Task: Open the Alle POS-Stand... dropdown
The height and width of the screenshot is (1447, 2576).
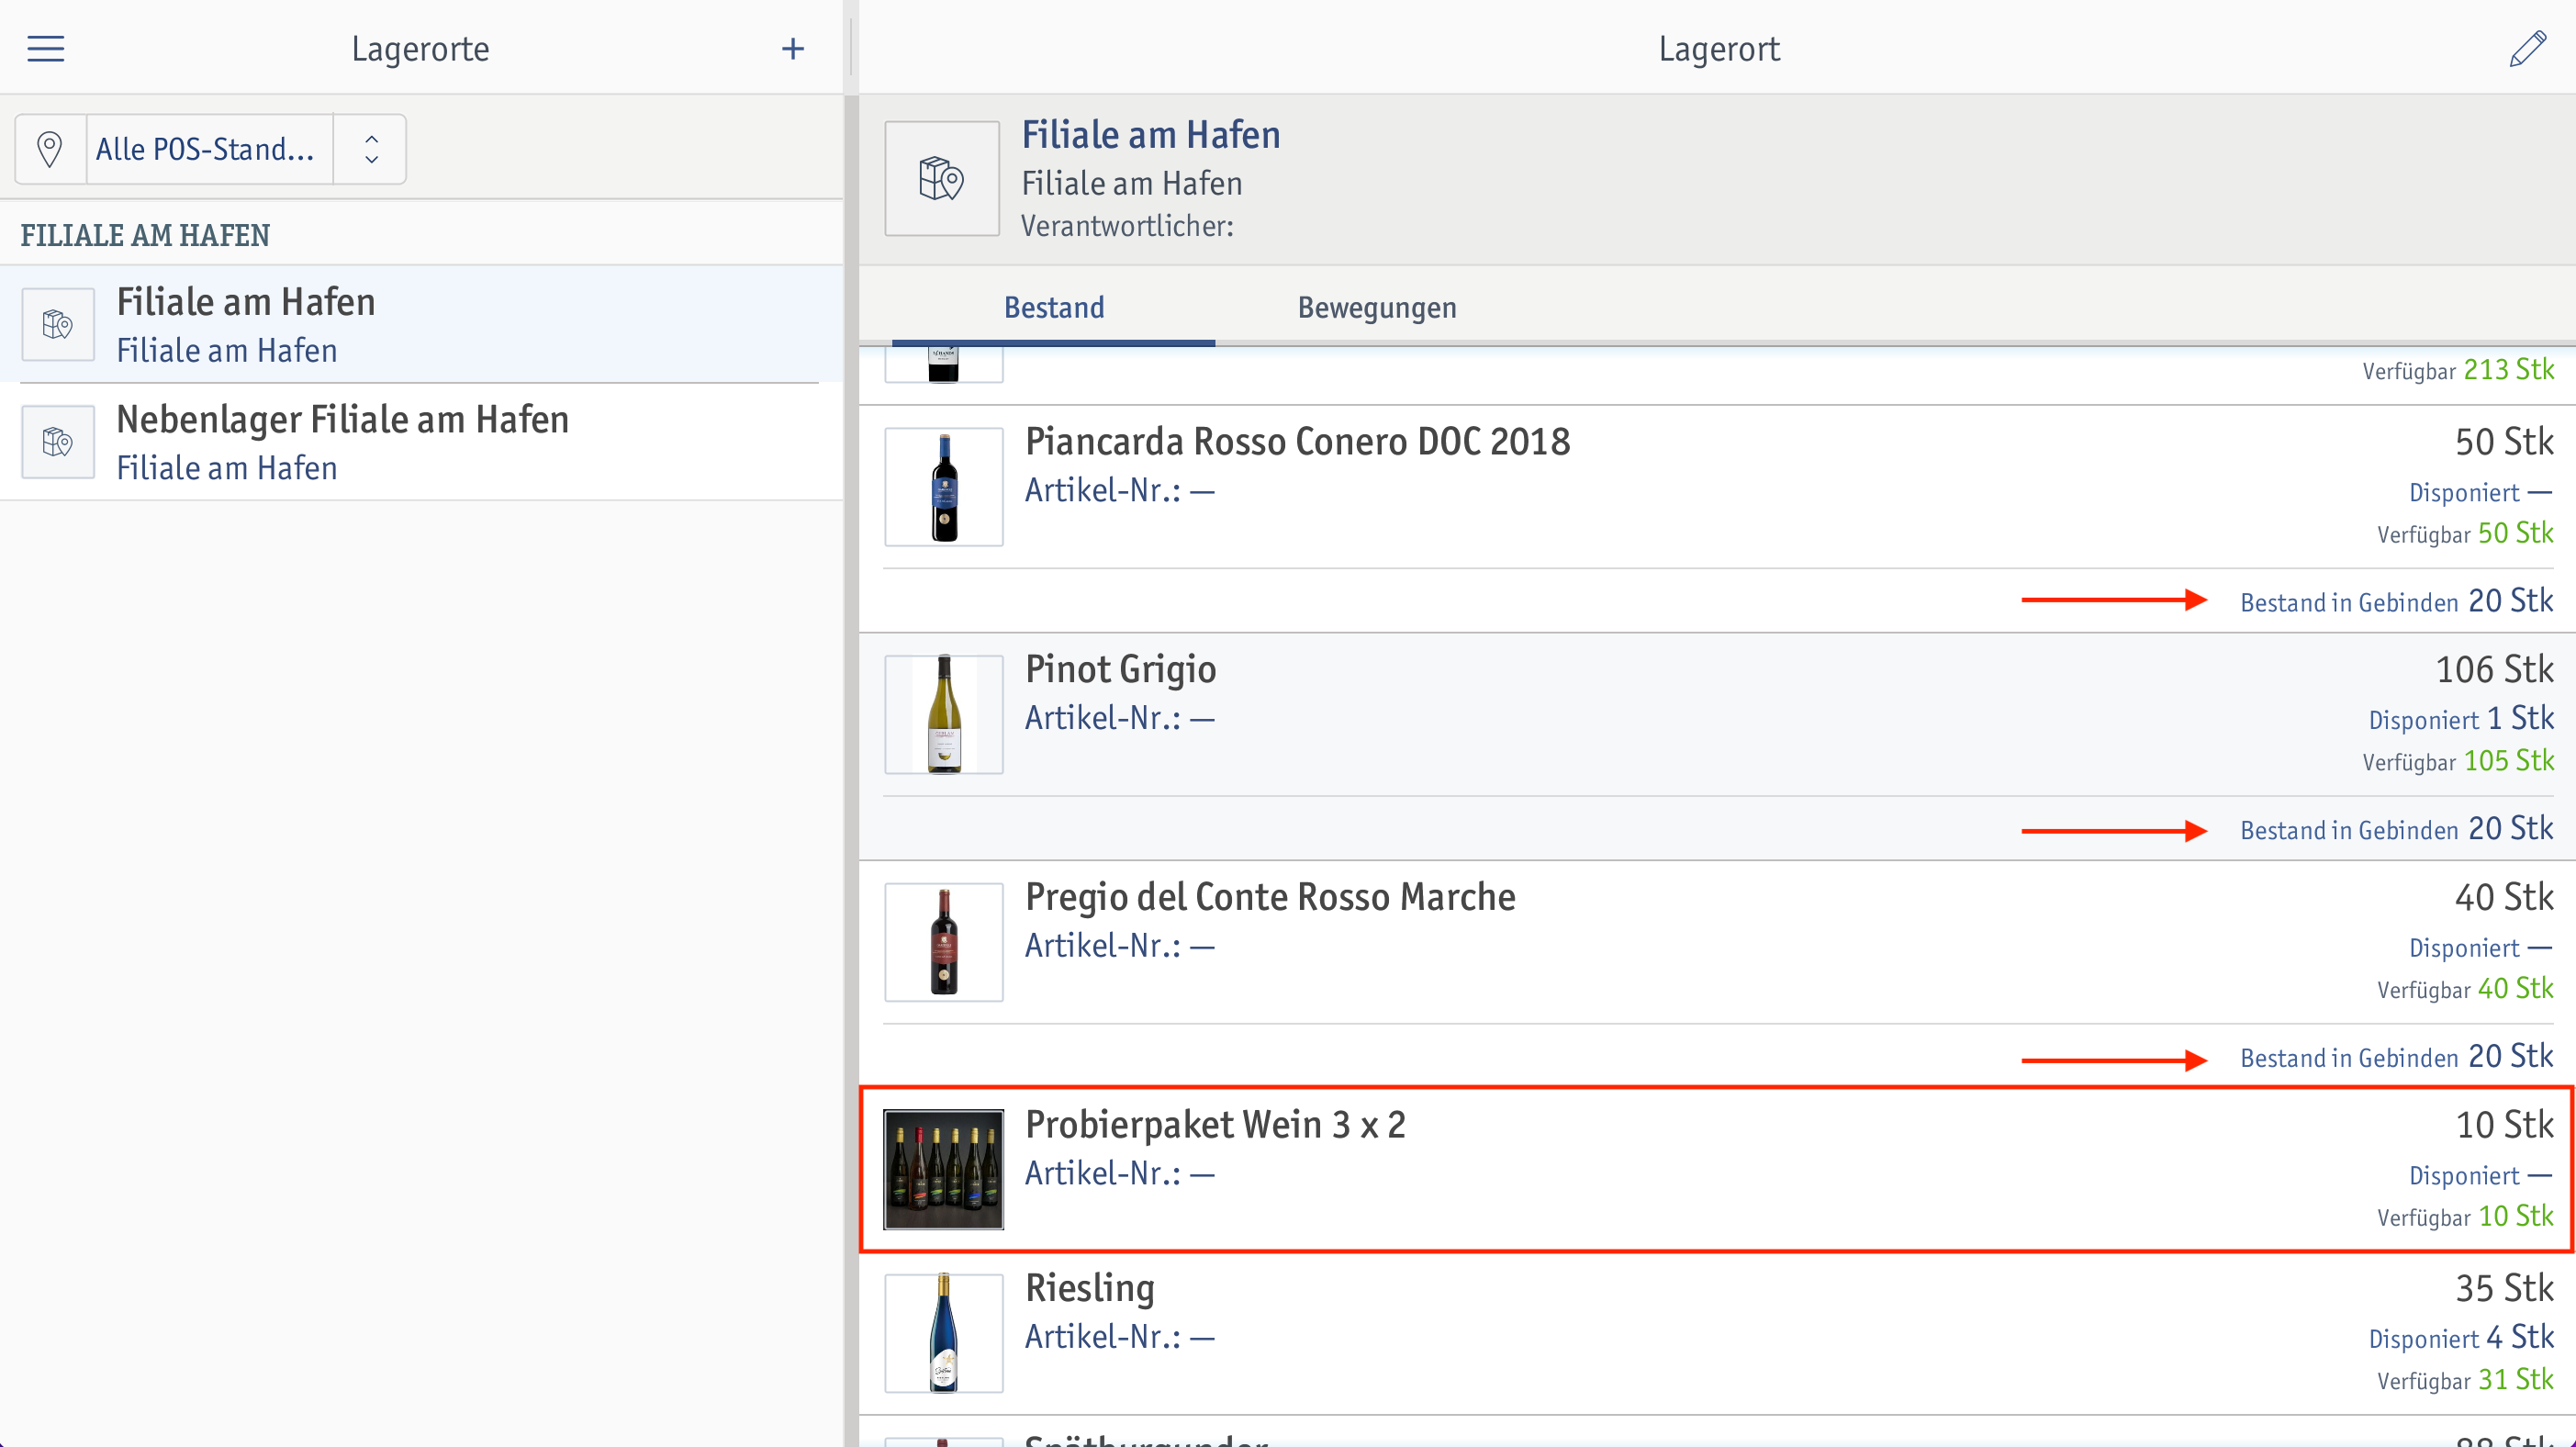Action: (209, 149)
